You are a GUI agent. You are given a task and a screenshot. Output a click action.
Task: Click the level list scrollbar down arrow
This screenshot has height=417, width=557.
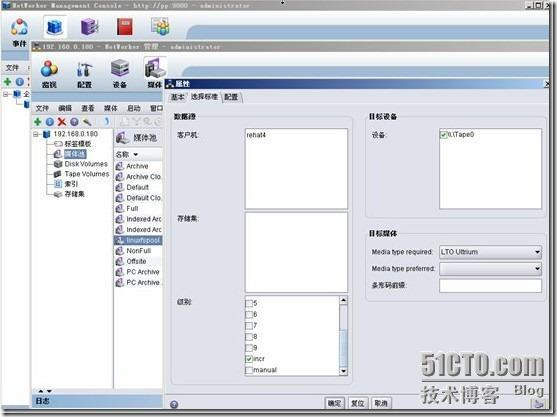(x=343, y=371)
